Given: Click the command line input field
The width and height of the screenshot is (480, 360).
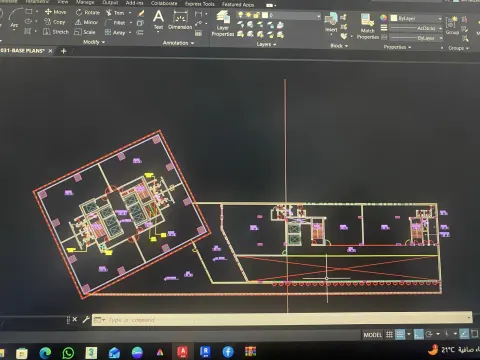Looking at the screenshot, I should click(282, 320).
